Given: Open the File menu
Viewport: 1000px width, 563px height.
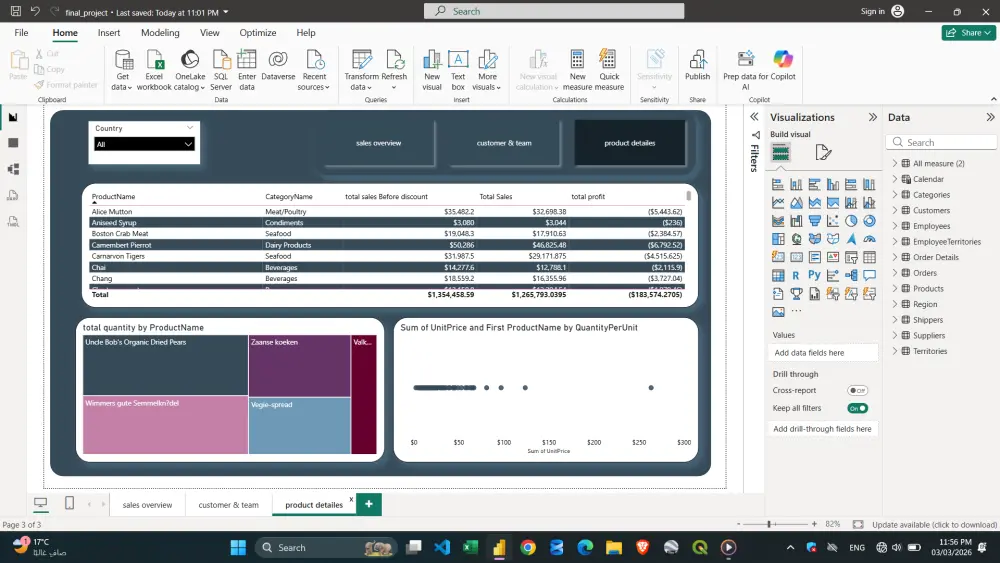Looking at the screenshot, I should 21,33.
